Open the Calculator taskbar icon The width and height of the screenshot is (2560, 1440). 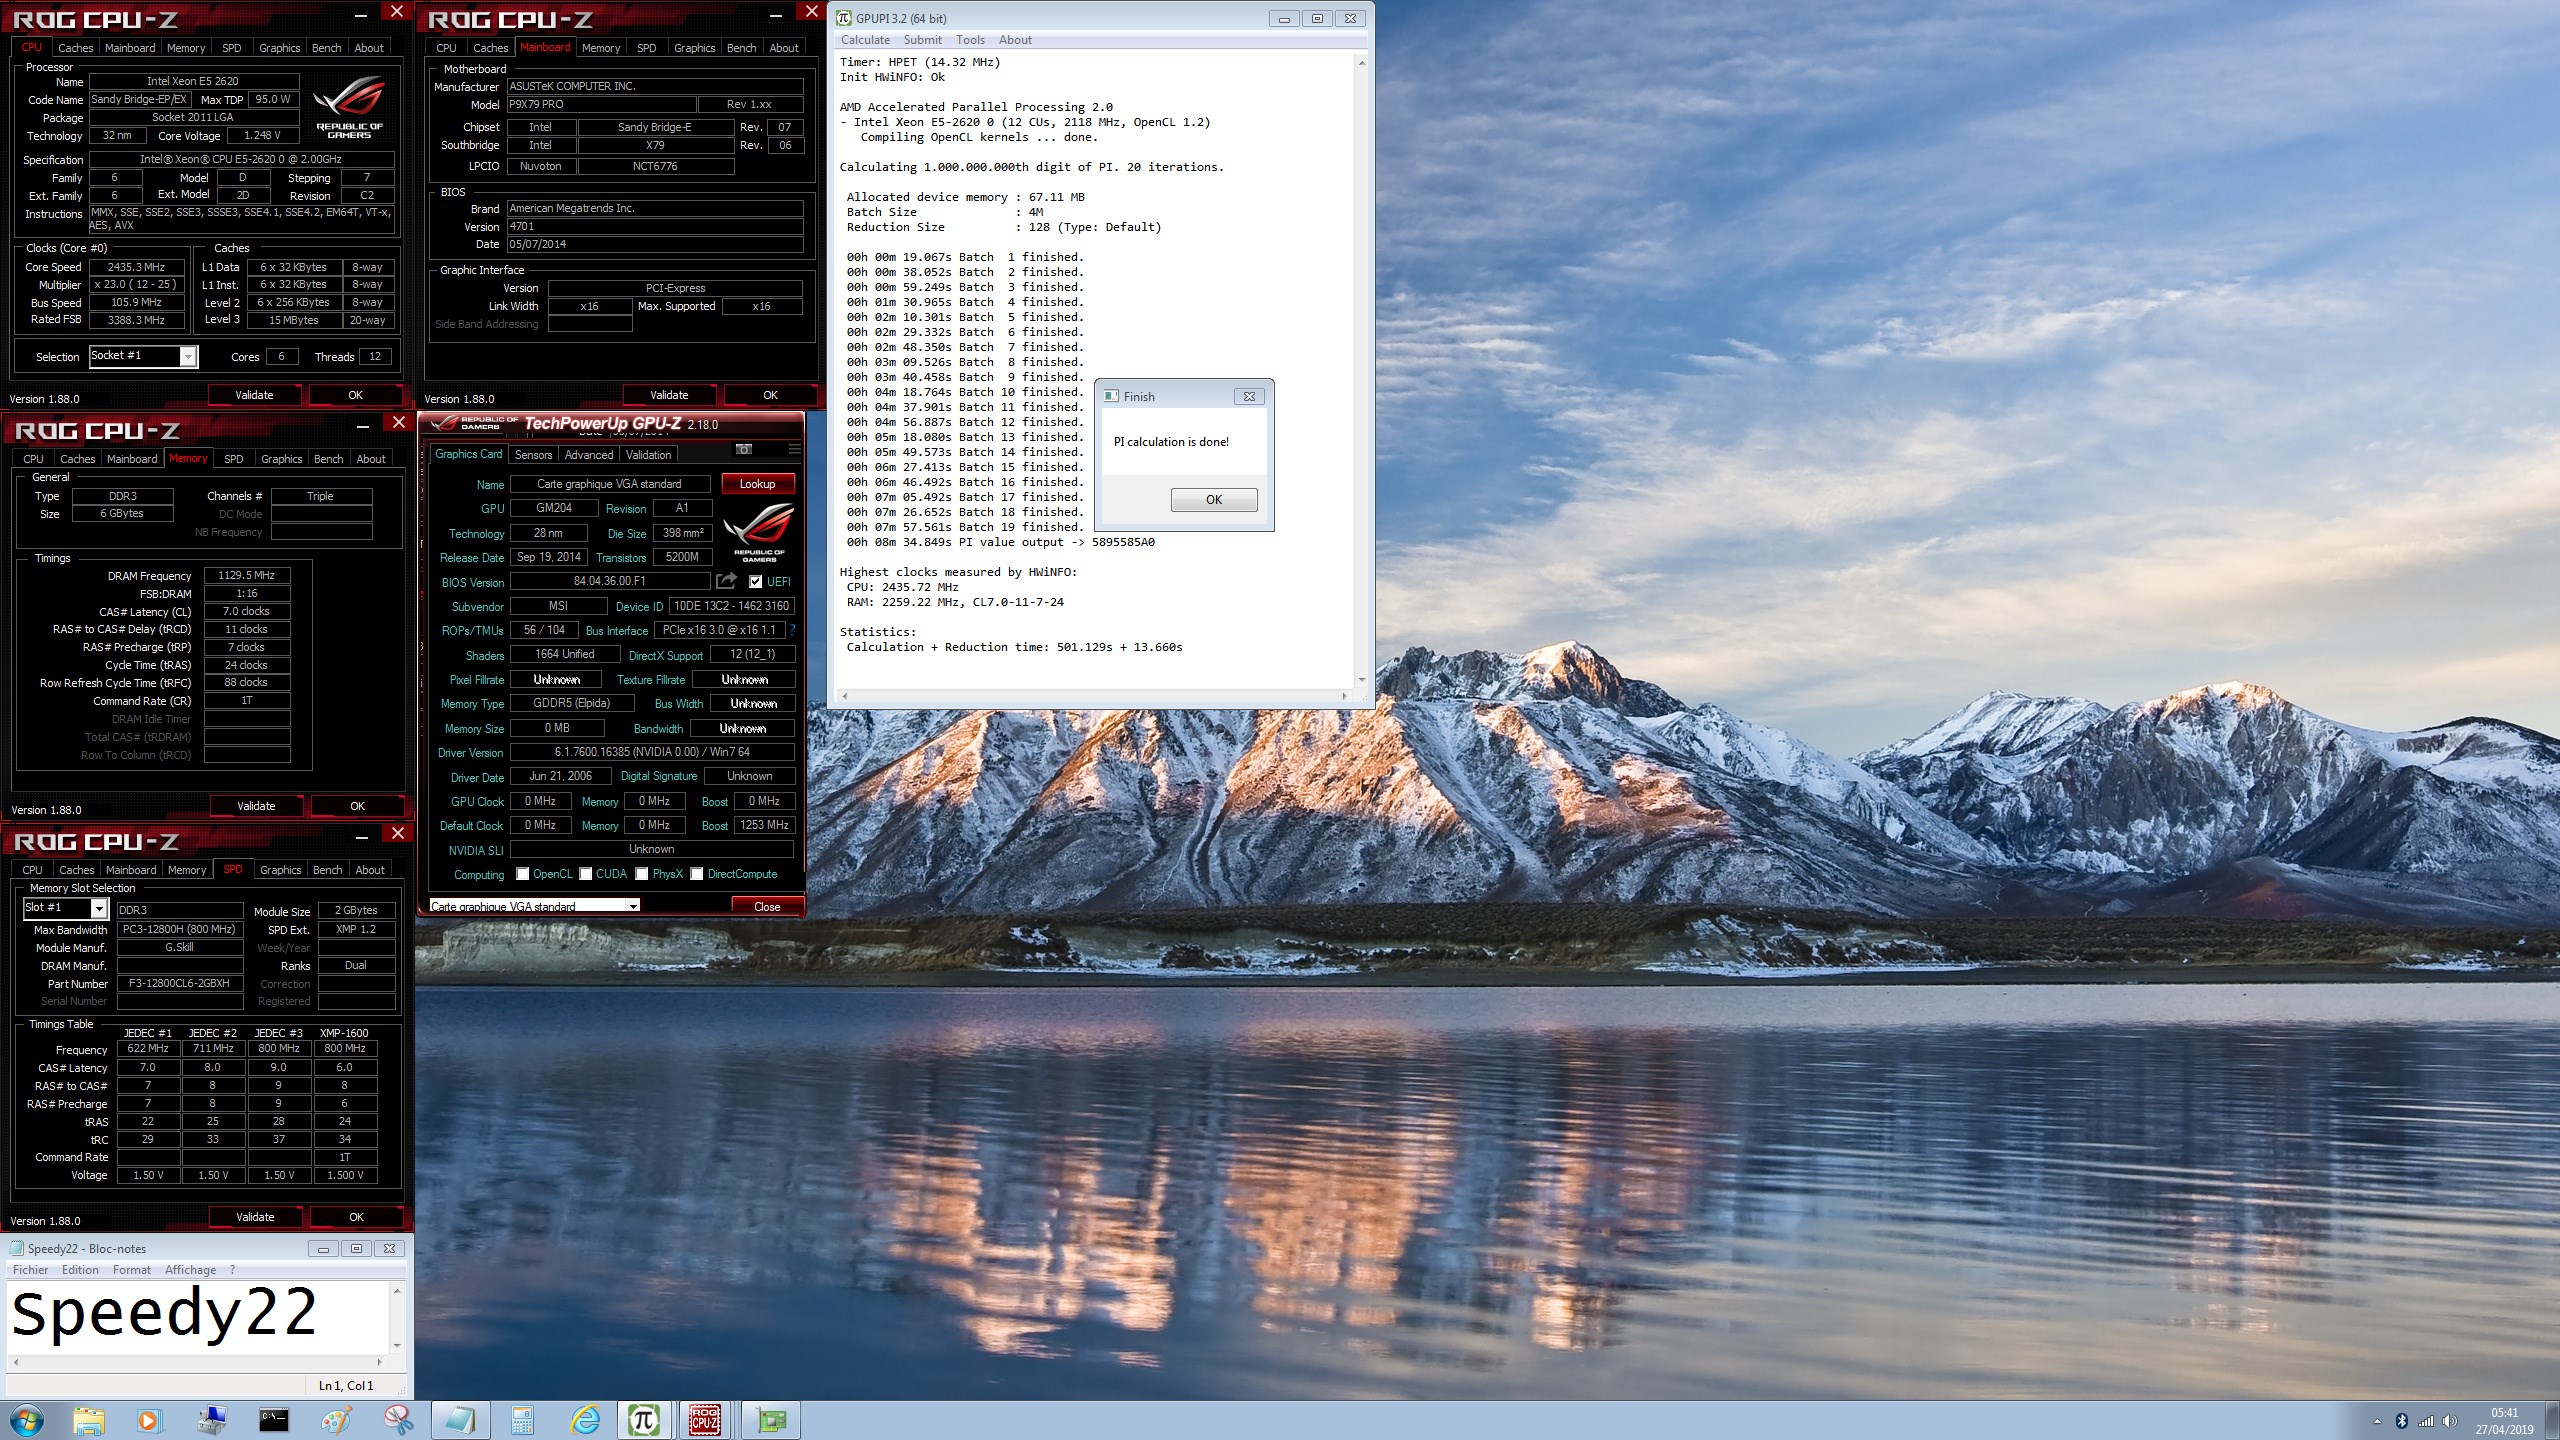coord(522,1420)
